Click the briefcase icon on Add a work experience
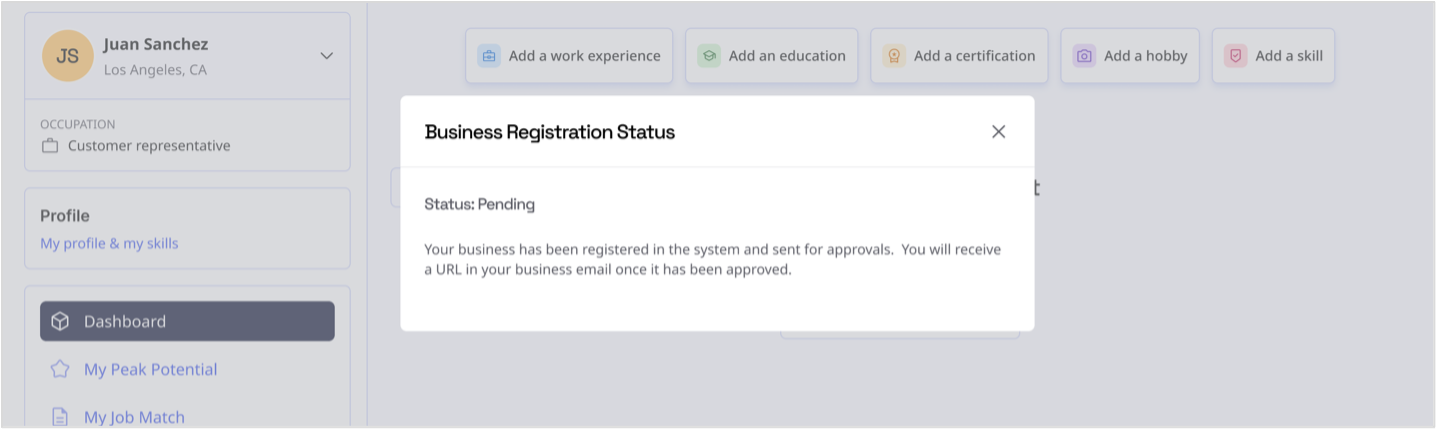The image size is (1439, 433). pos(489,56)
